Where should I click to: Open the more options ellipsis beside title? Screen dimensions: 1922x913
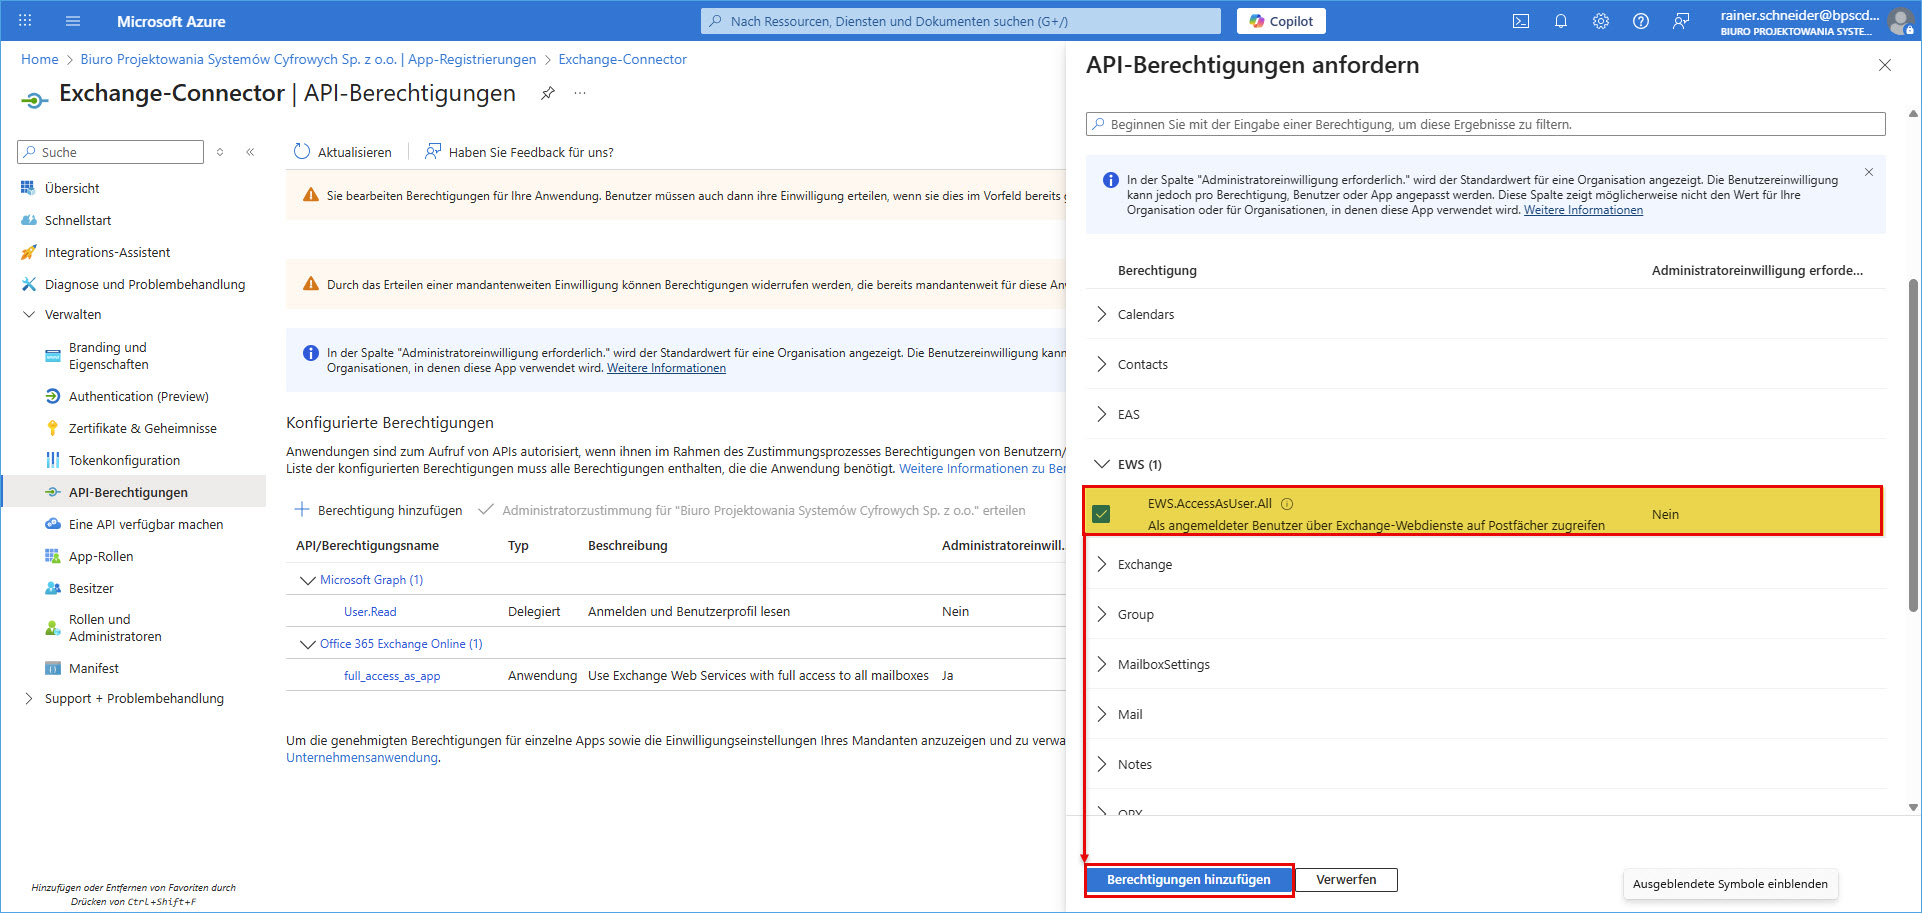[x=580, y=93]
